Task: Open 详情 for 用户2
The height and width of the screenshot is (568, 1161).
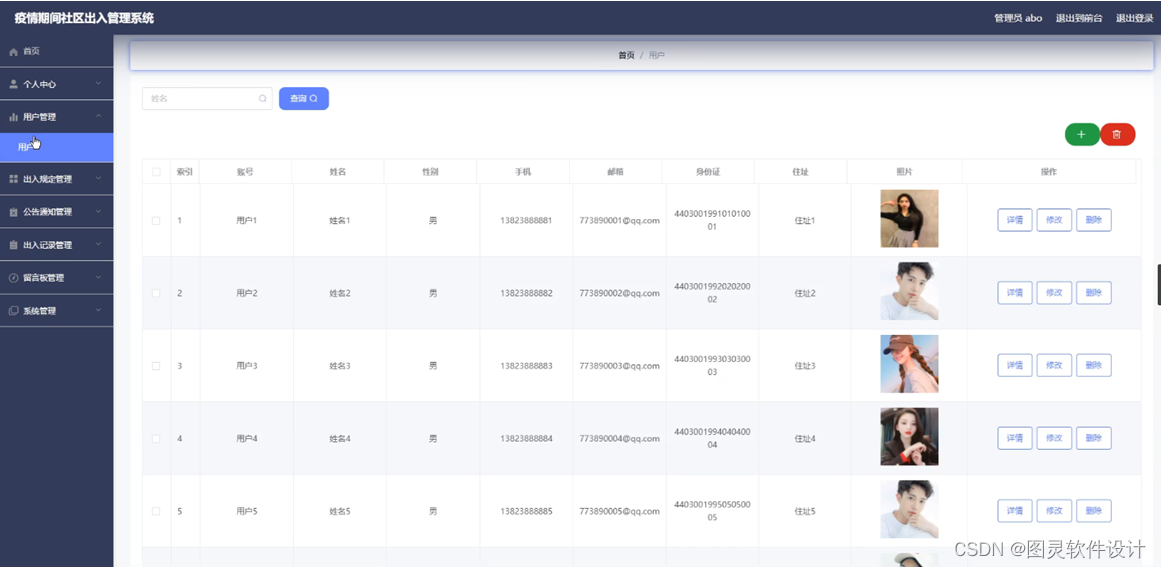Action: [x=1015, y=293]
